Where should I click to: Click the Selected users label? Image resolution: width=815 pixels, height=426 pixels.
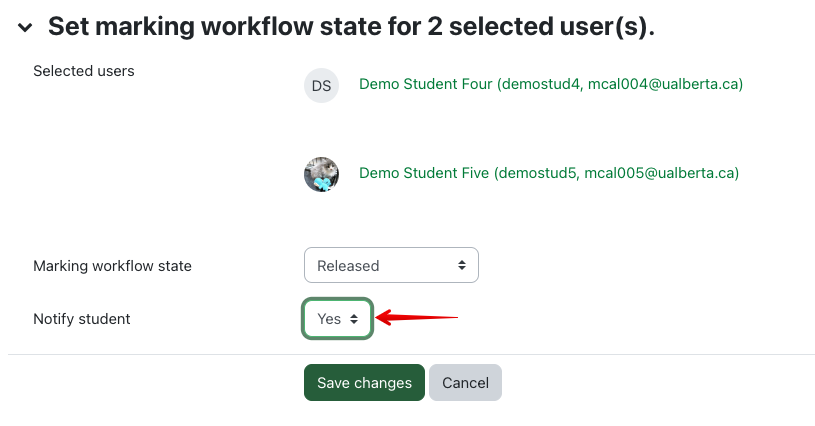84,71
